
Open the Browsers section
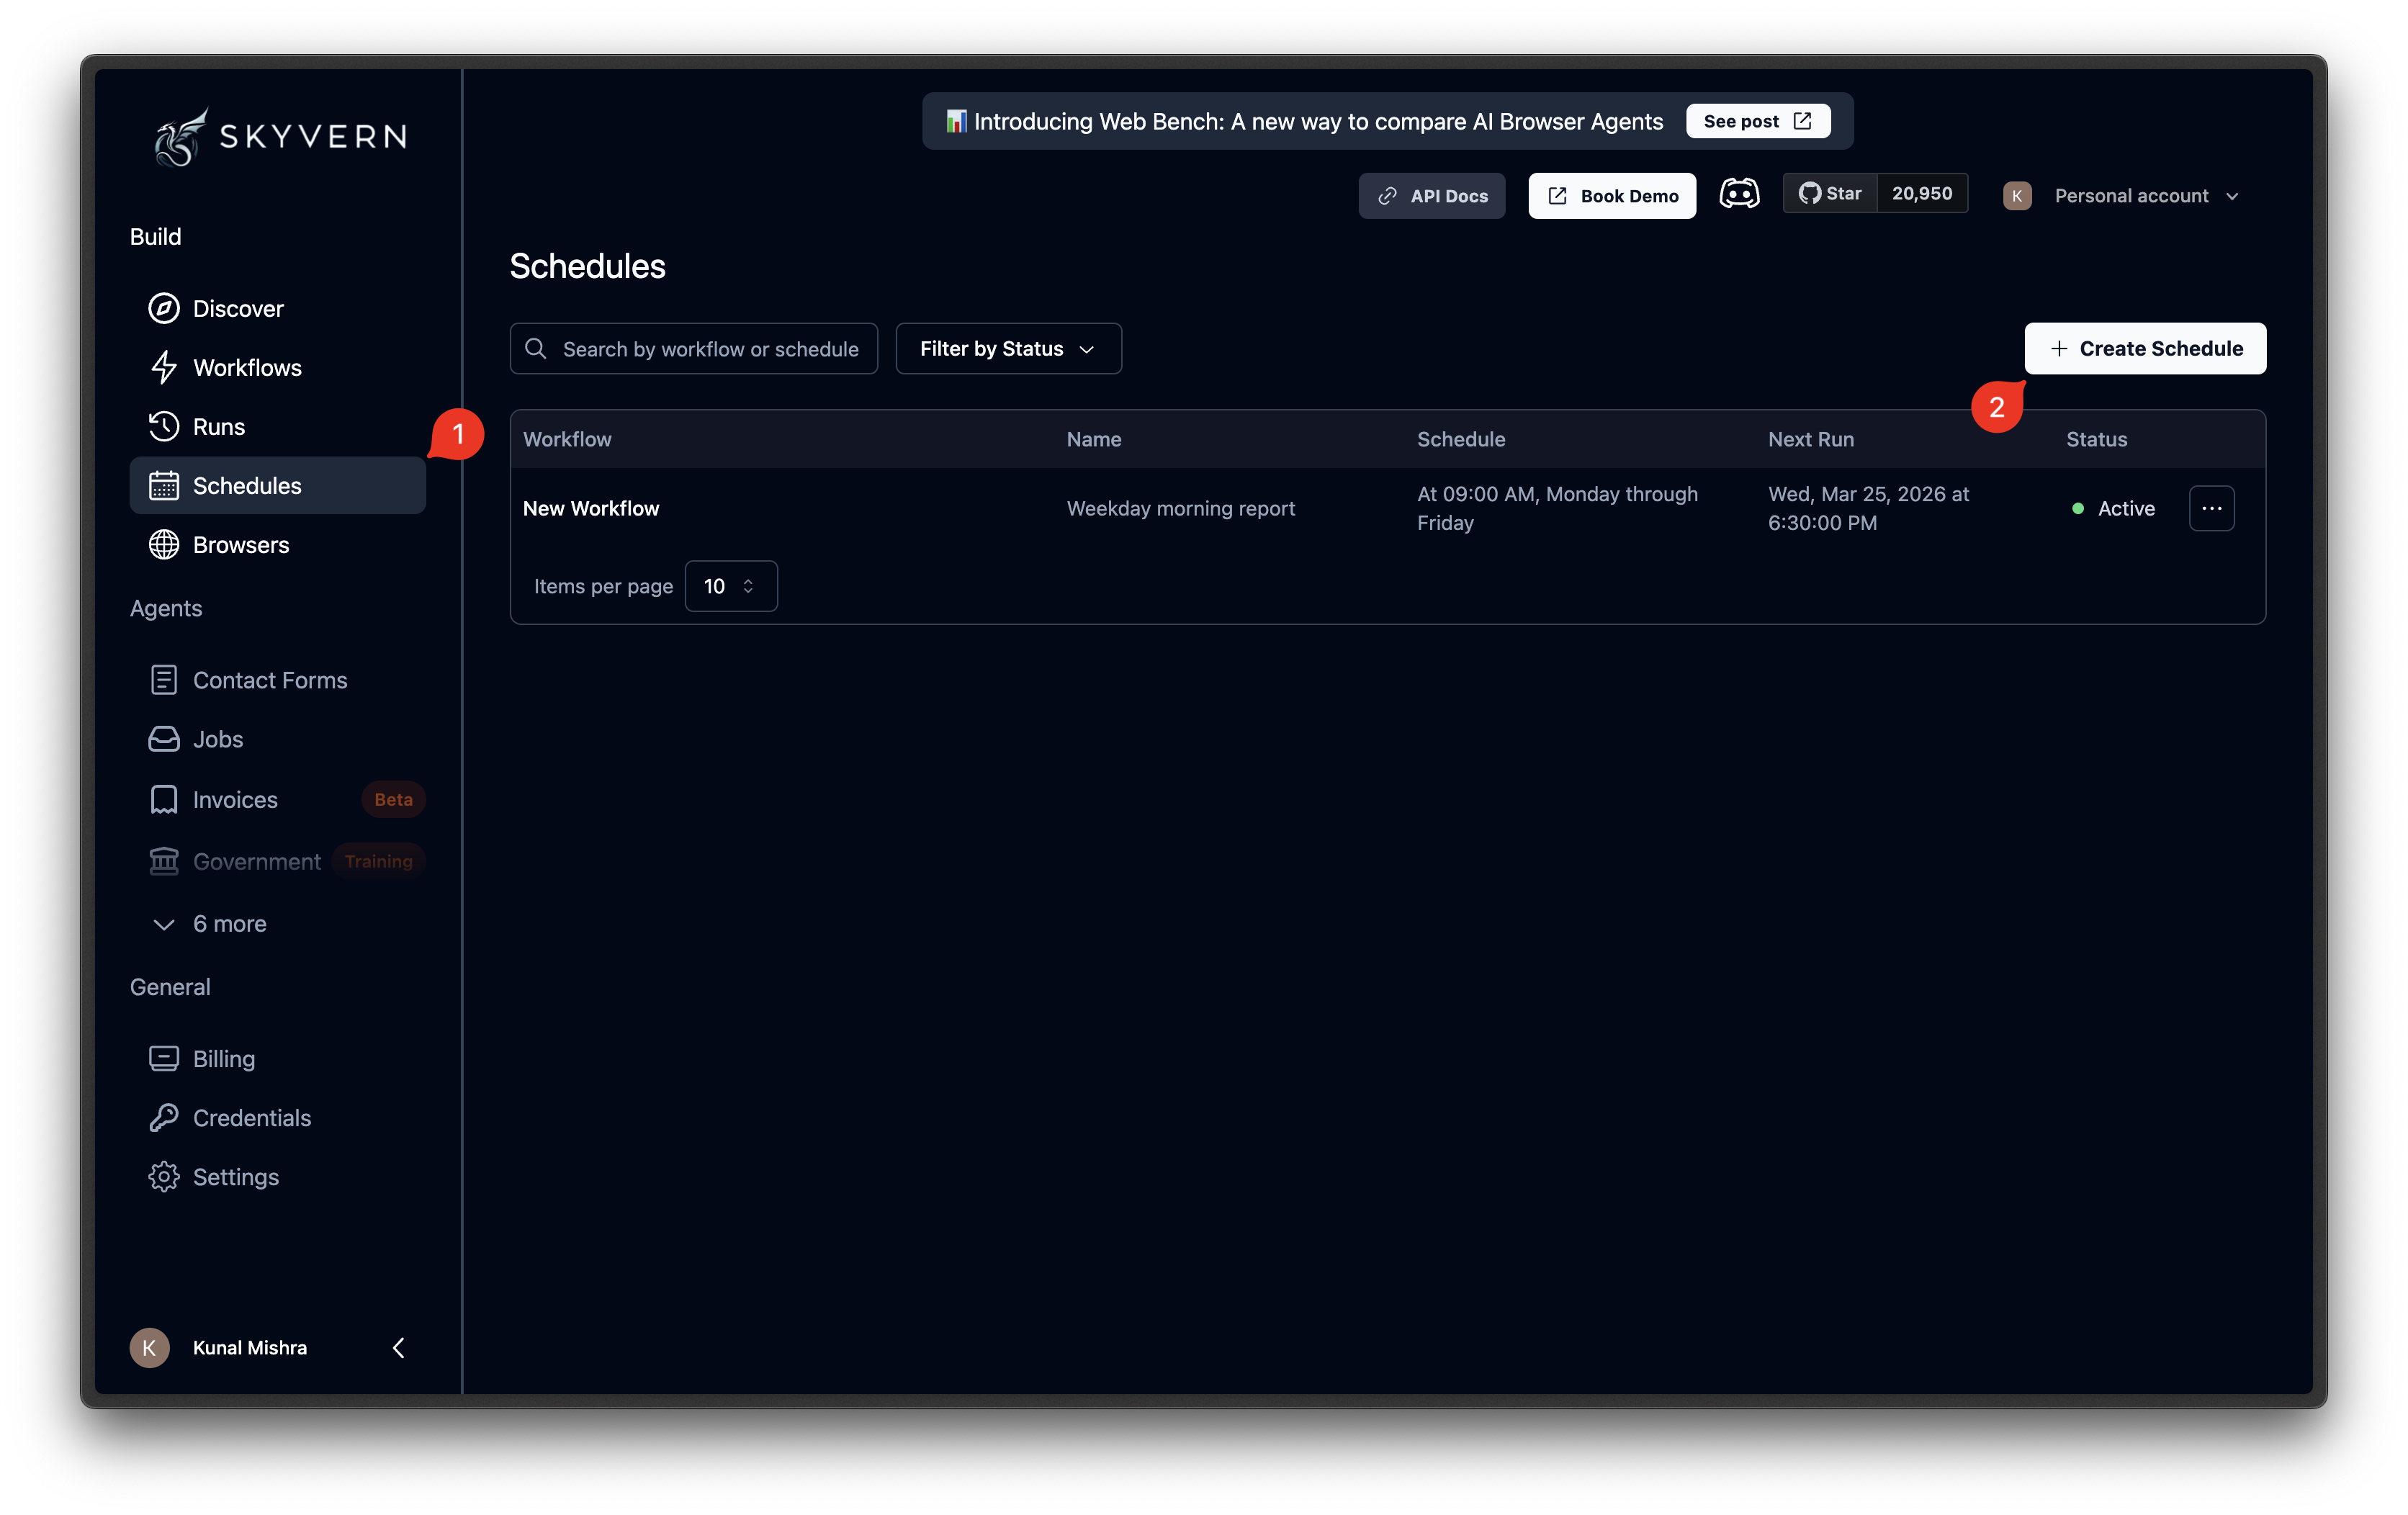click(x=241, y=544)
